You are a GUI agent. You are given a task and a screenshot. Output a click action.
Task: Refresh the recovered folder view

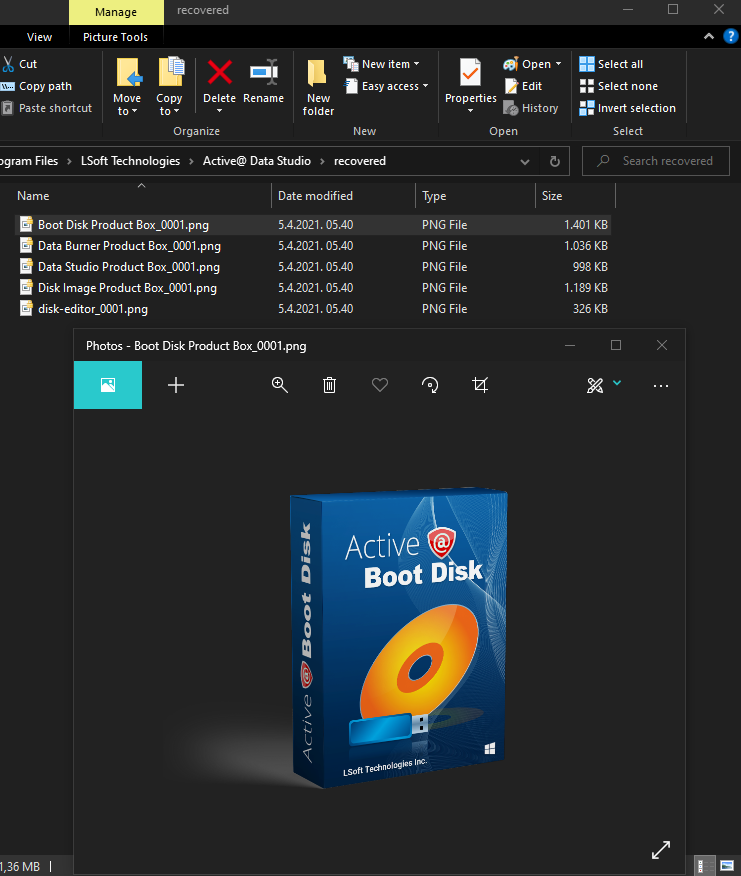(555, 161)
